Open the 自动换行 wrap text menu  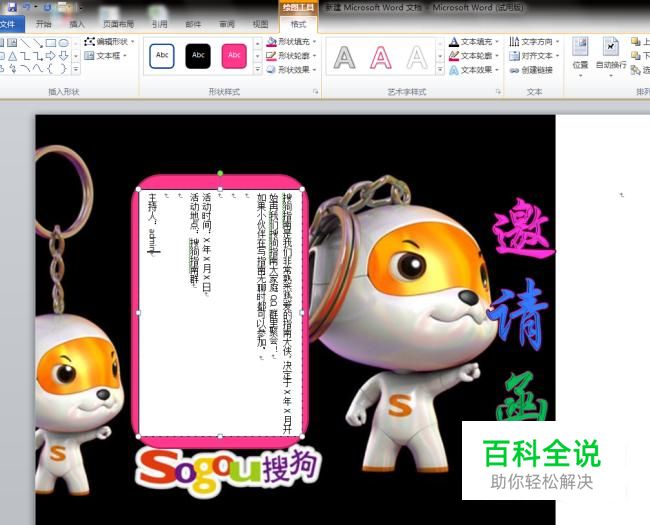click(611, 57)
